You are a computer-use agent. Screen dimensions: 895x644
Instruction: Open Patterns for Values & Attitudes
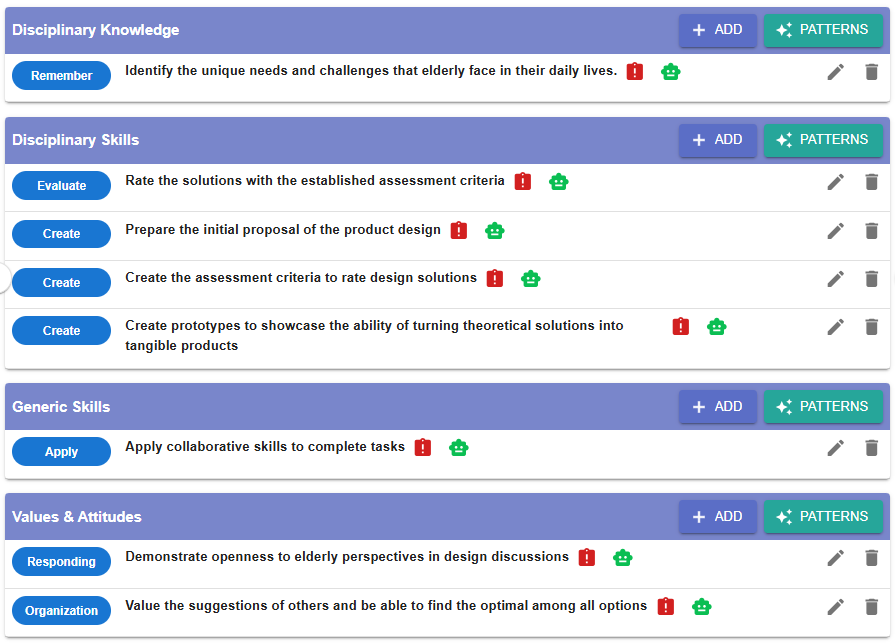coord(823,517)
